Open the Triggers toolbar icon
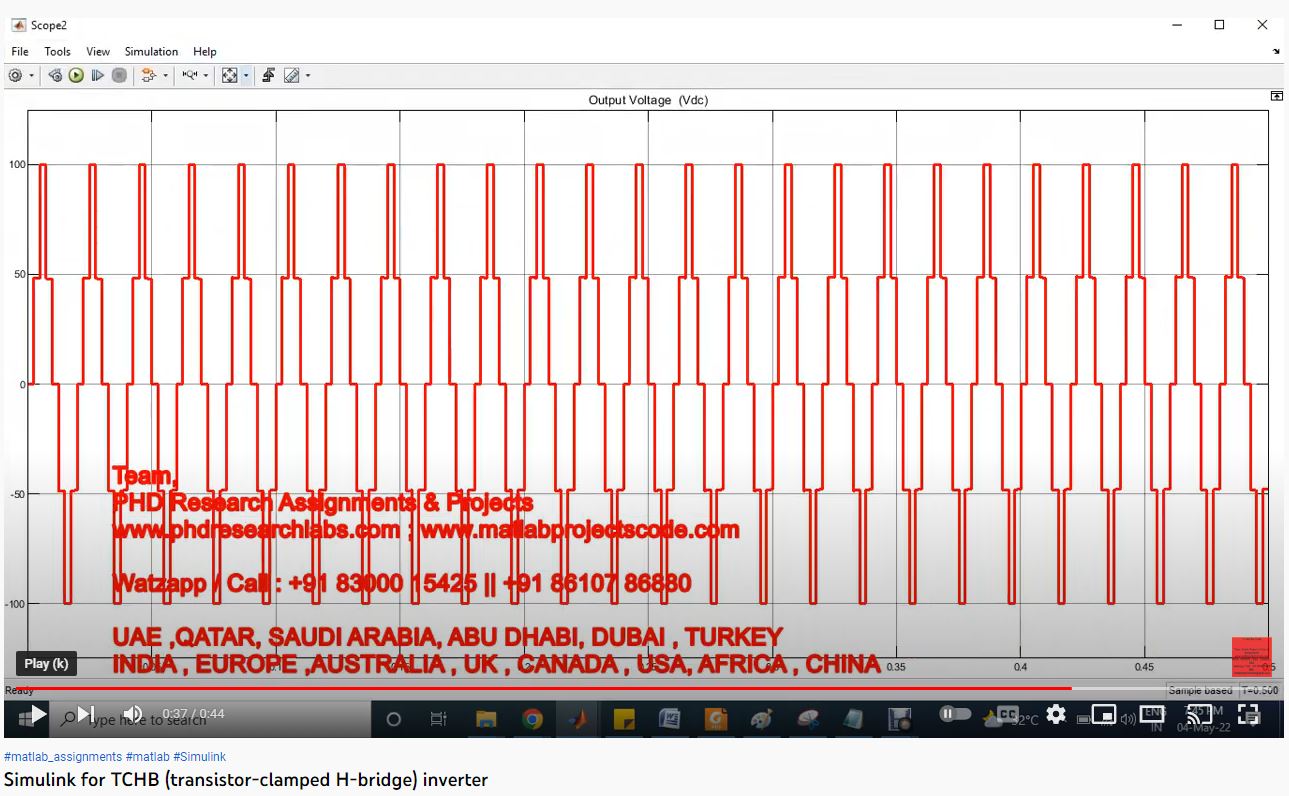The width and height of the screenshot is (1289, 796). [x=269, y=75]
